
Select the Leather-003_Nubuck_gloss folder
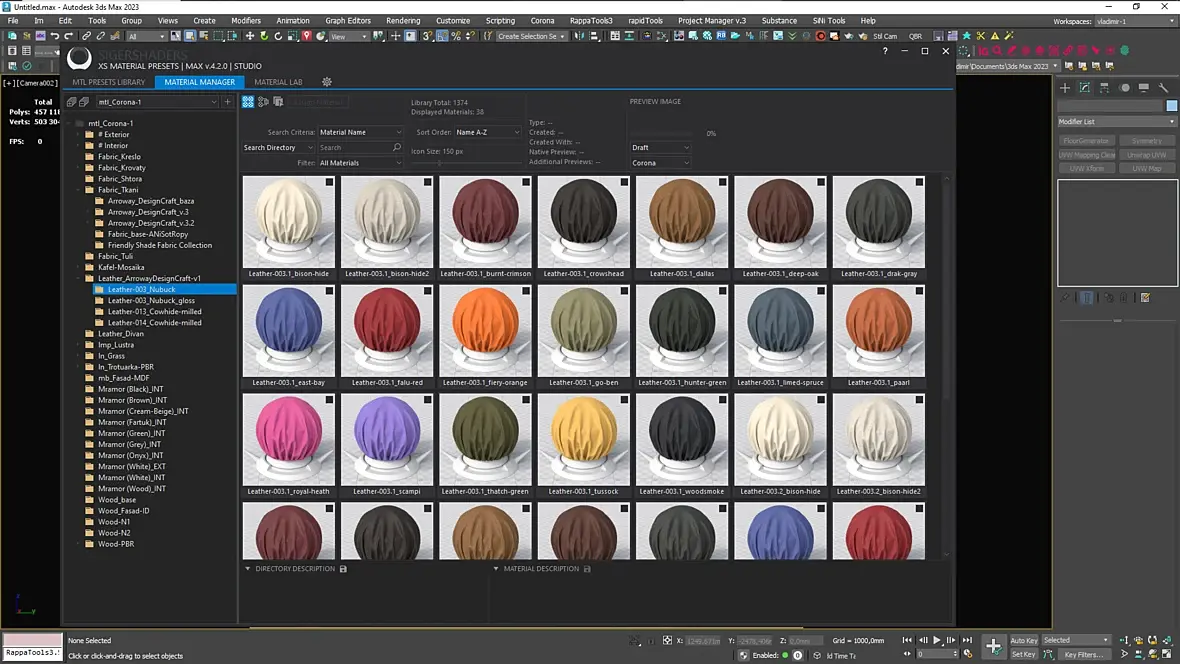click(151, 300)
